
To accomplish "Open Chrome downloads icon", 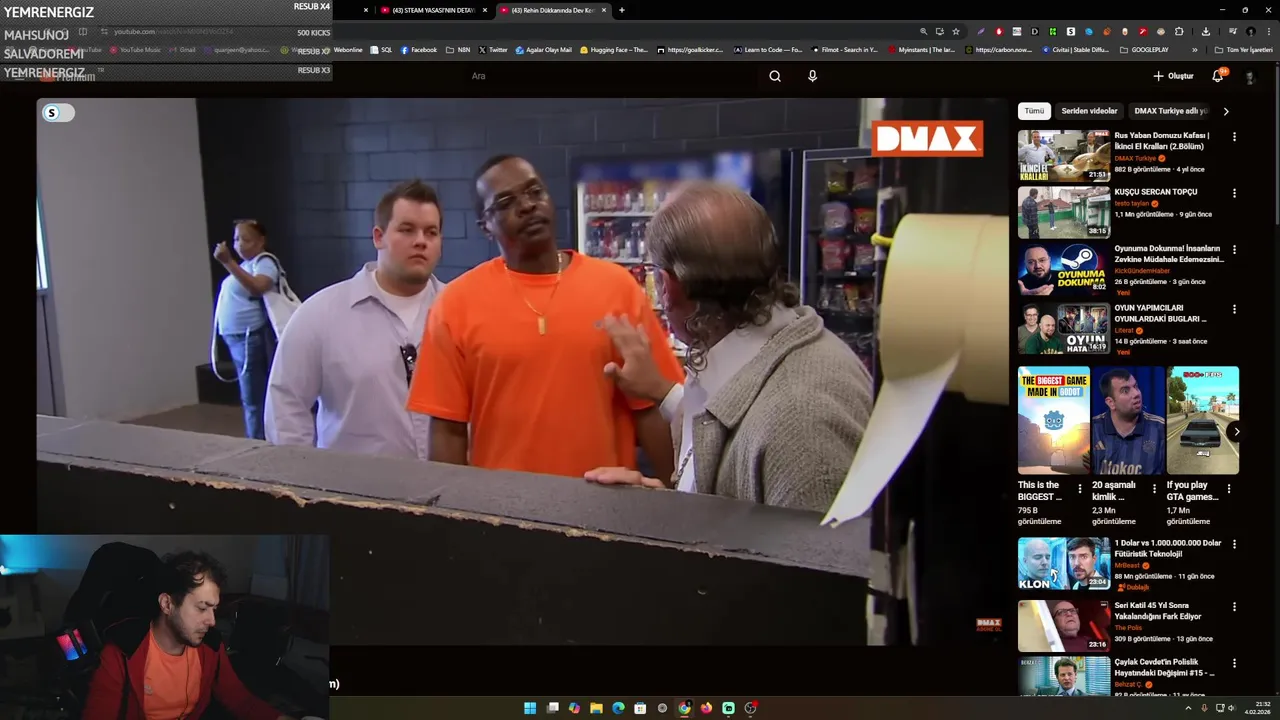I will pyautogui.click(x=1206, y=31).
